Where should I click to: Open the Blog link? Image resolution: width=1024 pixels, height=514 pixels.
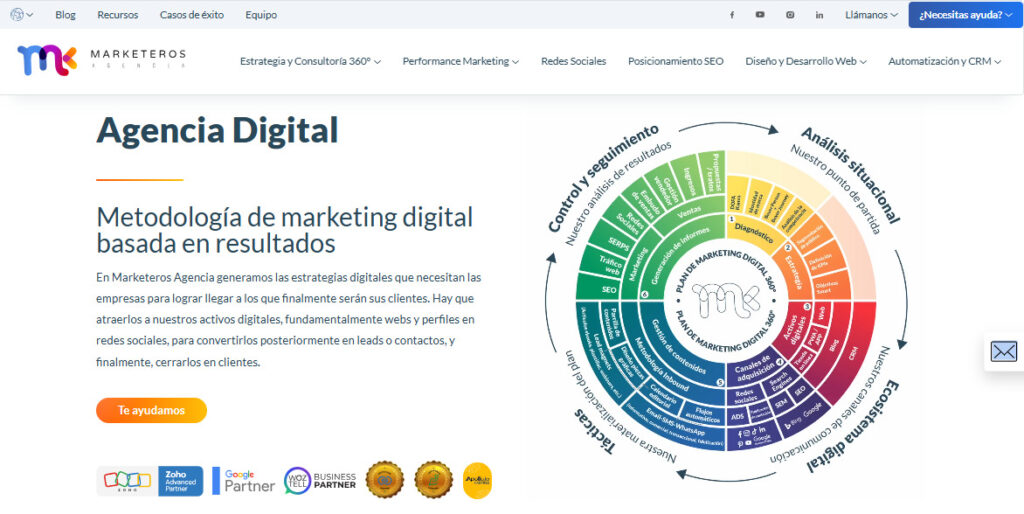tap(65, 14)
